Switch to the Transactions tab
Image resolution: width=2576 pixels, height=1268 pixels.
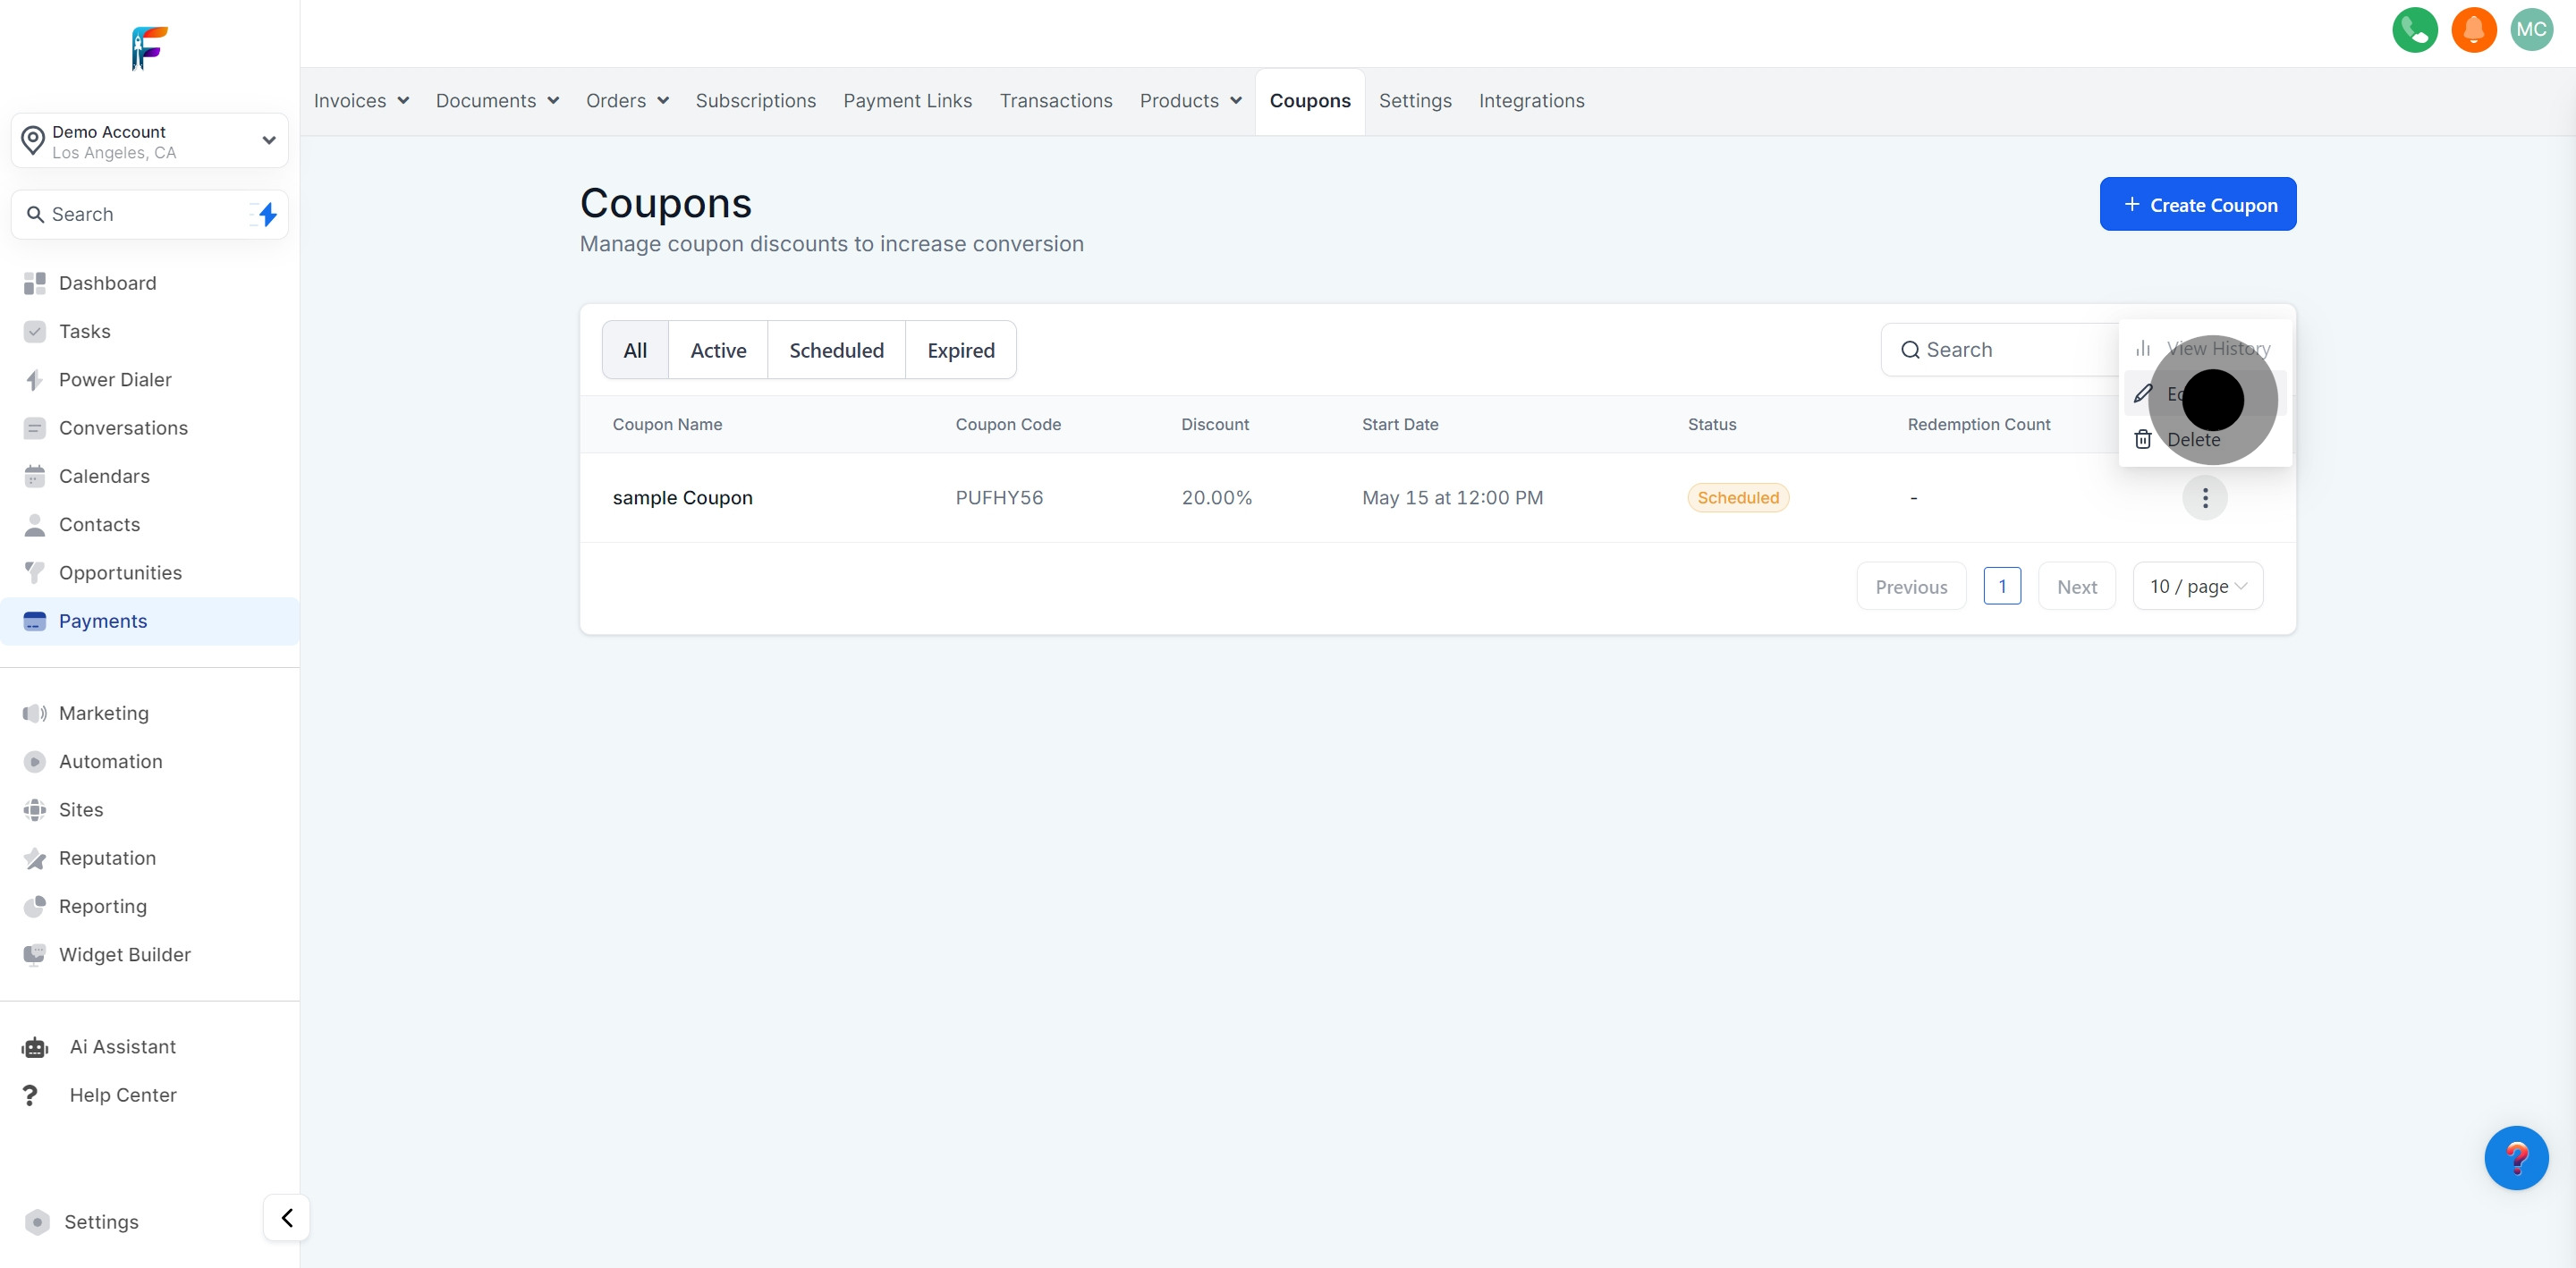coord(1055,101)
